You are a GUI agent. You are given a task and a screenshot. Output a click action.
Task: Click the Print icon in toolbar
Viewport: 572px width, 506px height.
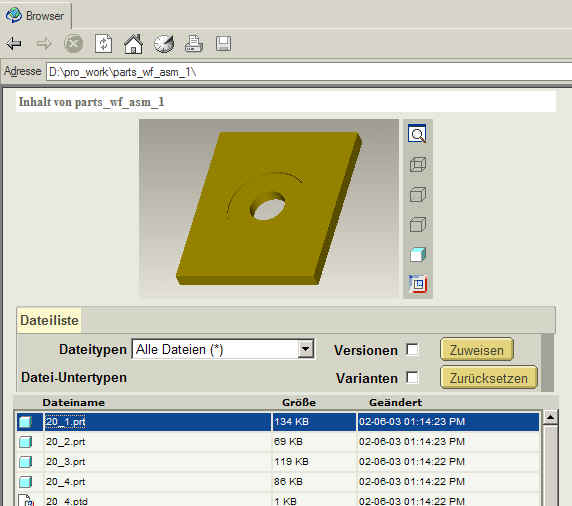point(193,44)
